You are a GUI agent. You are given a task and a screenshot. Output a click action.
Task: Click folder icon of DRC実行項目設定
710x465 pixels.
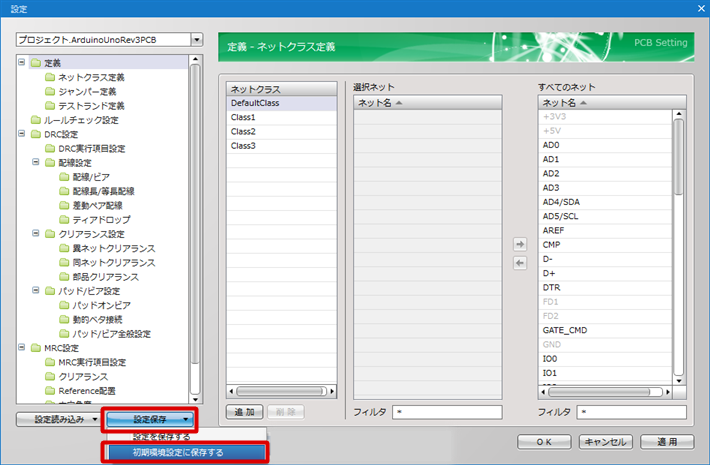(x=50, y=149)
